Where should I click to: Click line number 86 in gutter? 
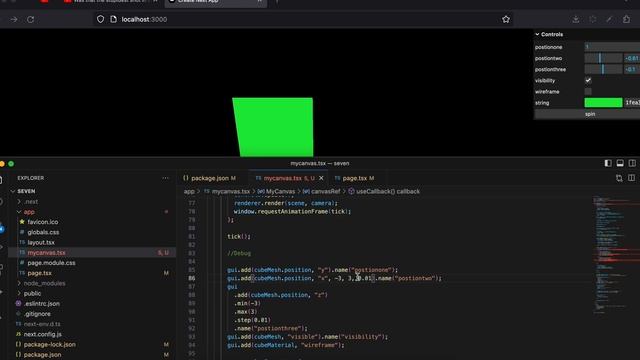point(191,278)
